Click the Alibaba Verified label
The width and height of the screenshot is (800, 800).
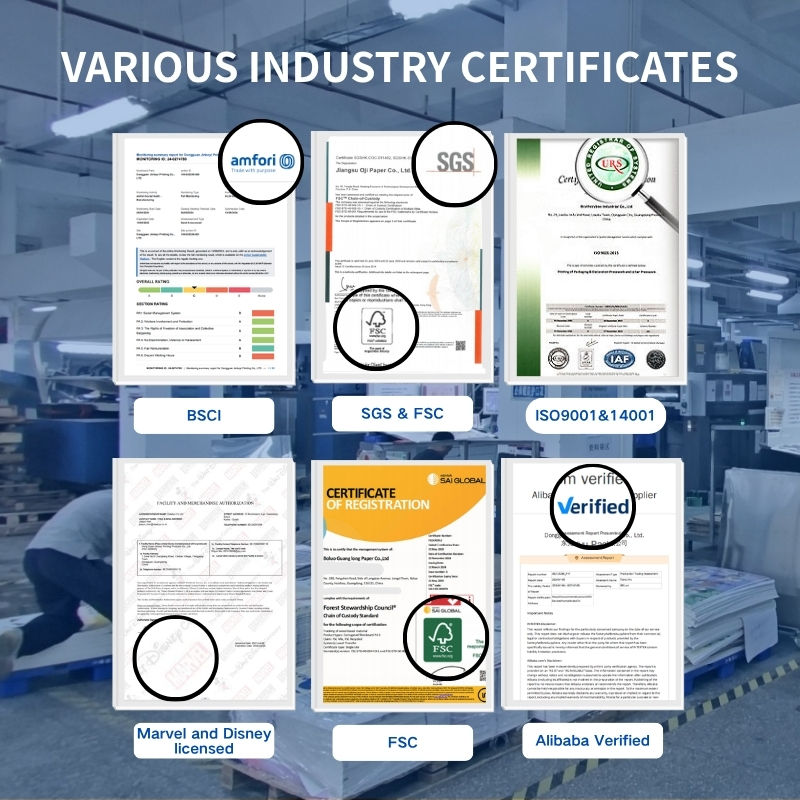pos(592,740)
